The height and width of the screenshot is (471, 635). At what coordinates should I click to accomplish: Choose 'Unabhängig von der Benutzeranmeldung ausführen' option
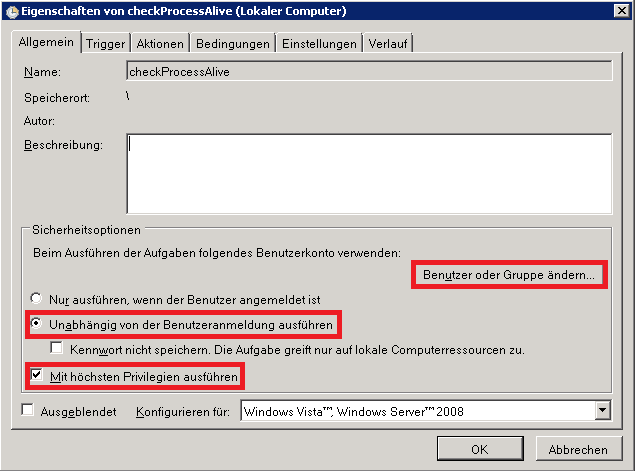click(x=38, y=325)
